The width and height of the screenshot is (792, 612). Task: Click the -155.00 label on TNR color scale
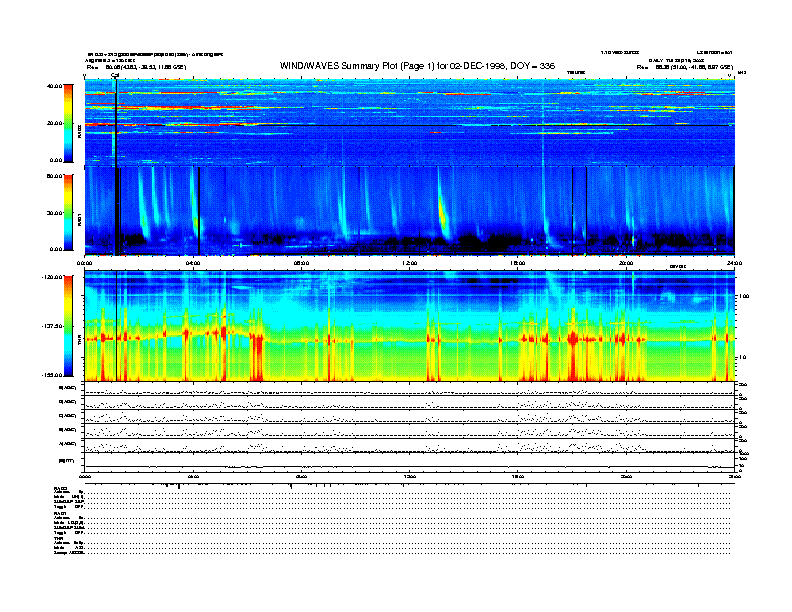pyautogui.click(x=53, y=375)
